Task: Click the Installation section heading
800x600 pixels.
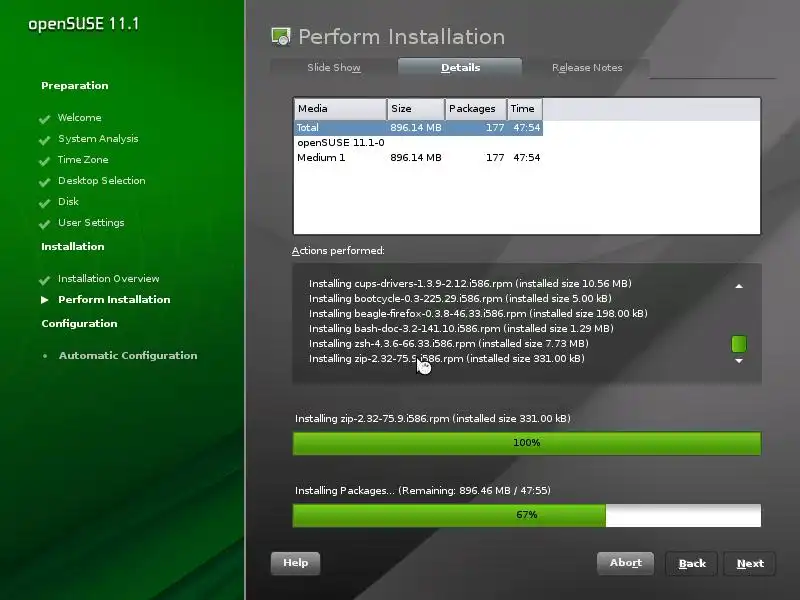Action: (72, 246)
